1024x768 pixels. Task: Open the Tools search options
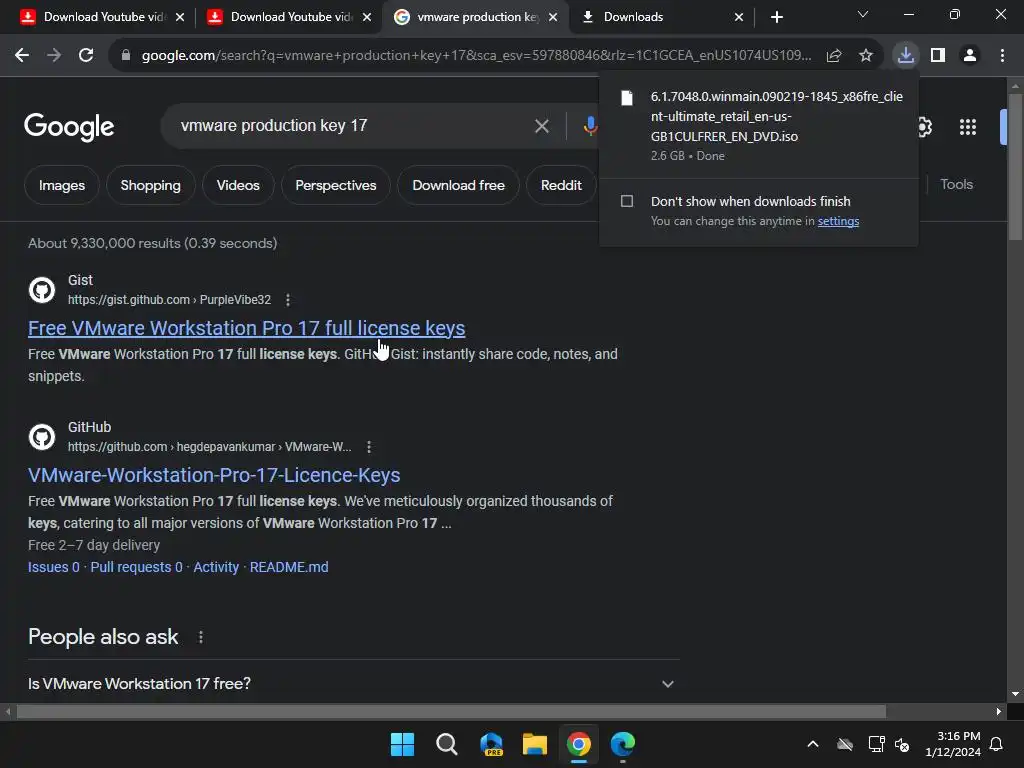956,184
